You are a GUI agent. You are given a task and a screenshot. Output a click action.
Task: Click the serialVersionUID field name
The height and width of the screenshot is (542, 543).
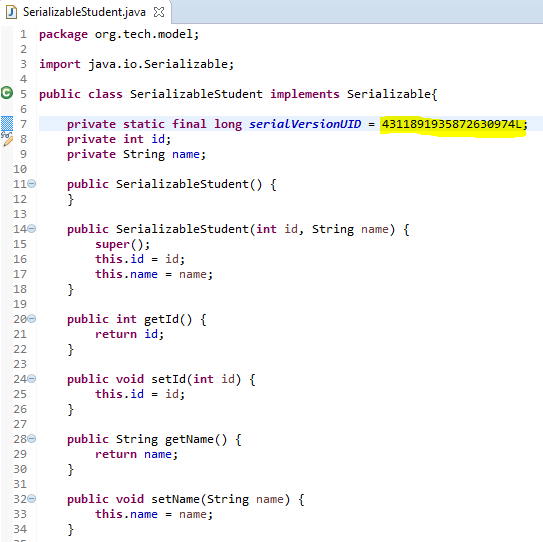pyautogui.click(x=305, y=124)
